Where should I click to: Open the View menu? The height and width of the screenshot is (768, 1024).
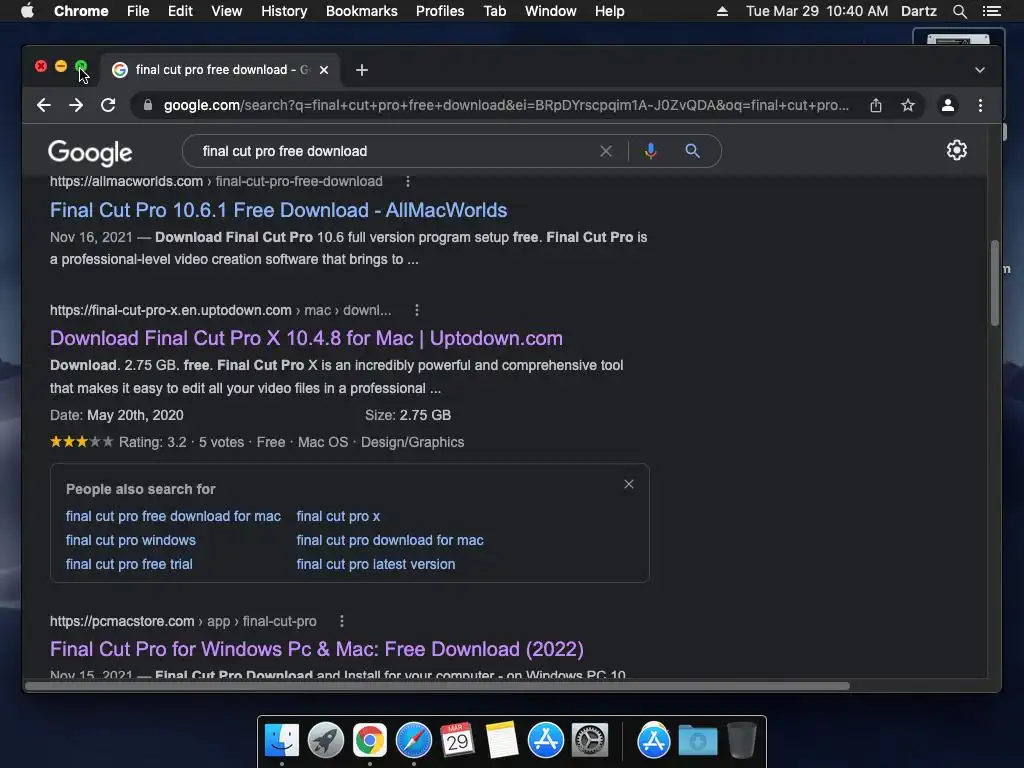(x=227, y=11)
